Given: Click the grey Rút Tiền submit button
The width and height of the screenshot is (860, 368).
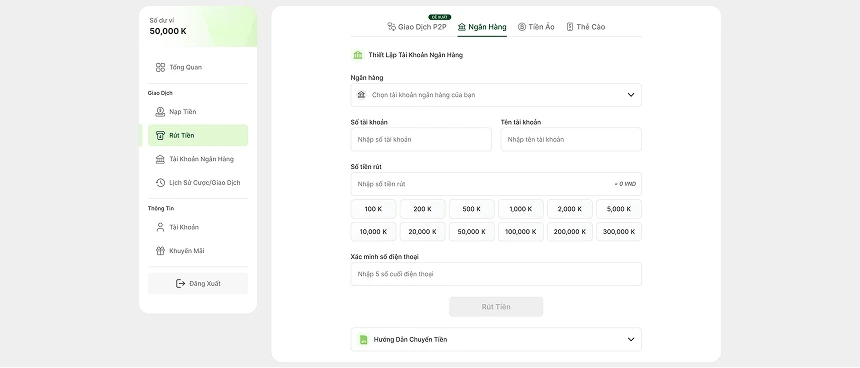Looking at the screenshot, I should (x=496, y=307).
